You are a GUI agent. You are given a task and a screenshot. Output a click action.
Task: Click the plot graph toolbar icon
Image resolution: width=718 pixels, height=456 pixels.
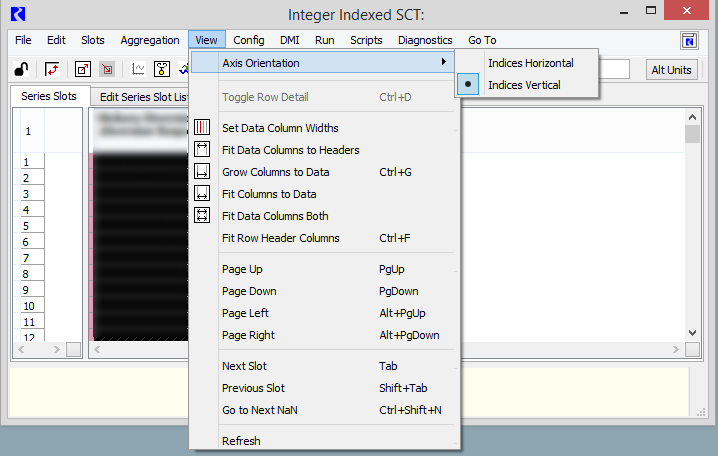[138, 69]
